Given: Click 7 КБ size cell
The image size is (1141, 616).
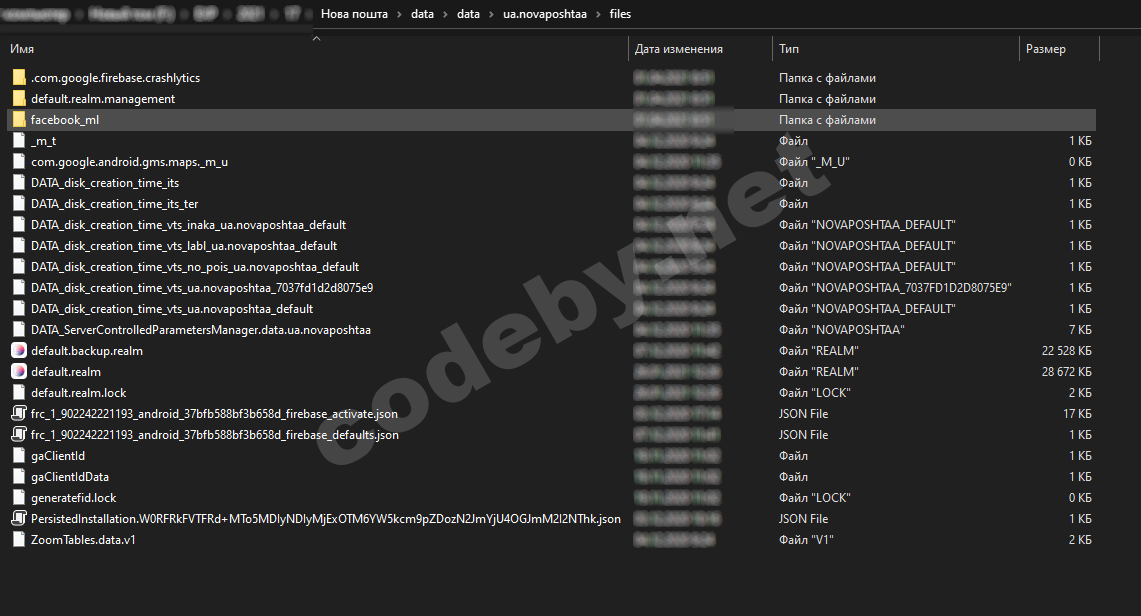Looking at the screenshot, I should (1080, 330).
